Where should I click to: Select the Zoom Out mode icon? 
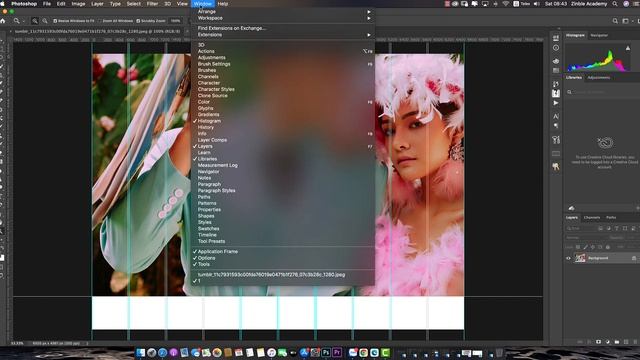[x=44, y=21]
